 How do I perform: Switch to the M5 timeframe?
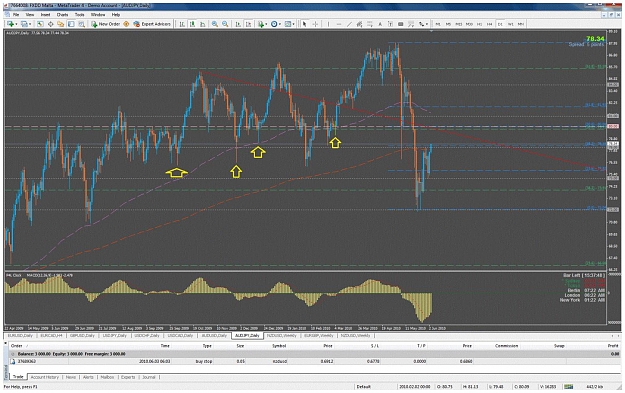pyautogui.click(x=448, y=24)
